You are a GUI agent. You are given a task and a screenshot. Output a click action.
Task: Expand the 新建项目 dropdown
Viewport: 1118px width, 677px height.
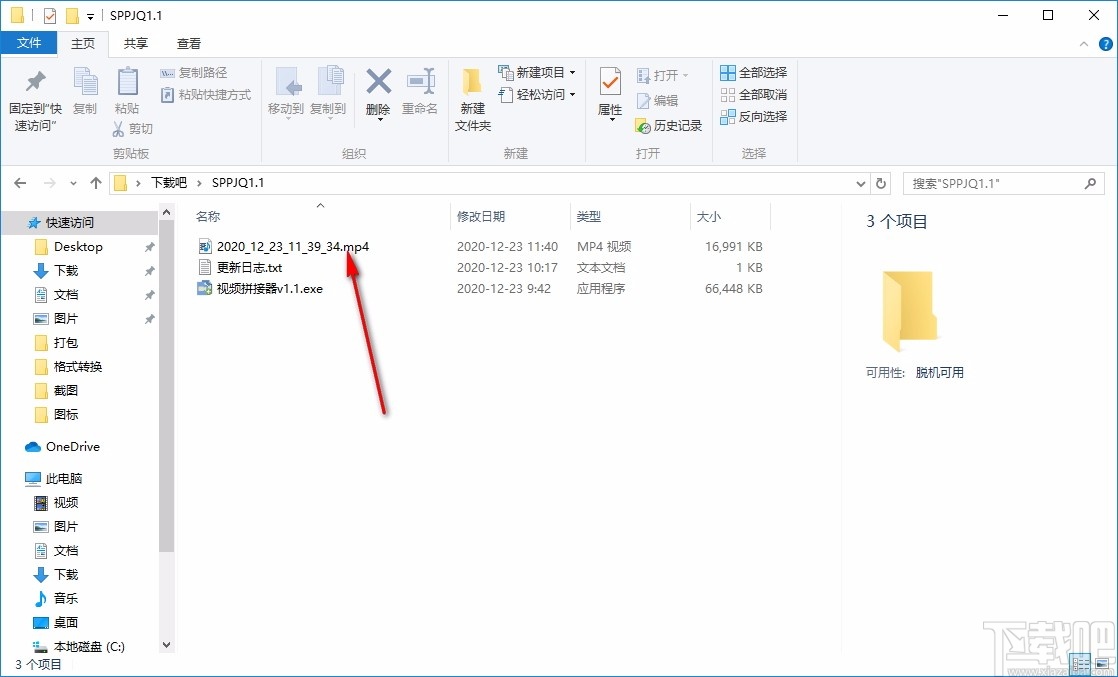pyautogui.click(x=537, y=72)
